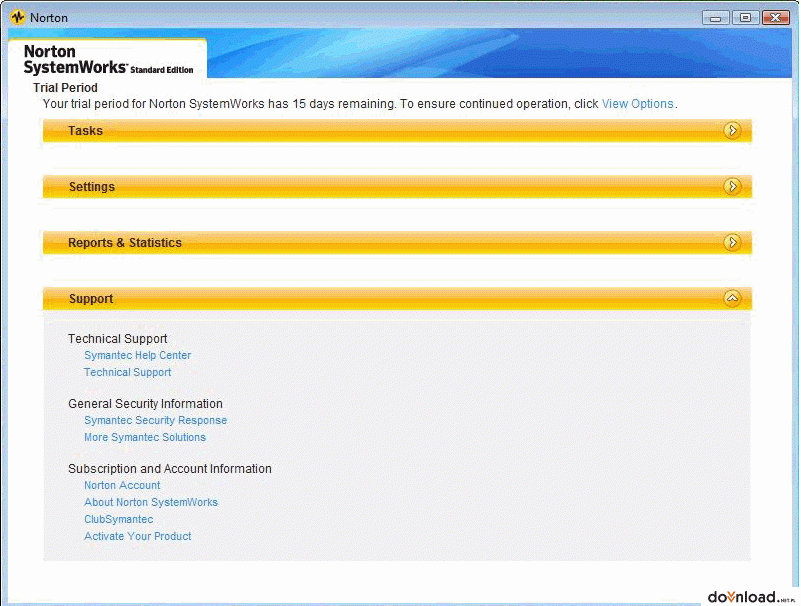View About Norton SystemWorks
Viewport: 801px width, 606px height.
(x=151, y=502)
